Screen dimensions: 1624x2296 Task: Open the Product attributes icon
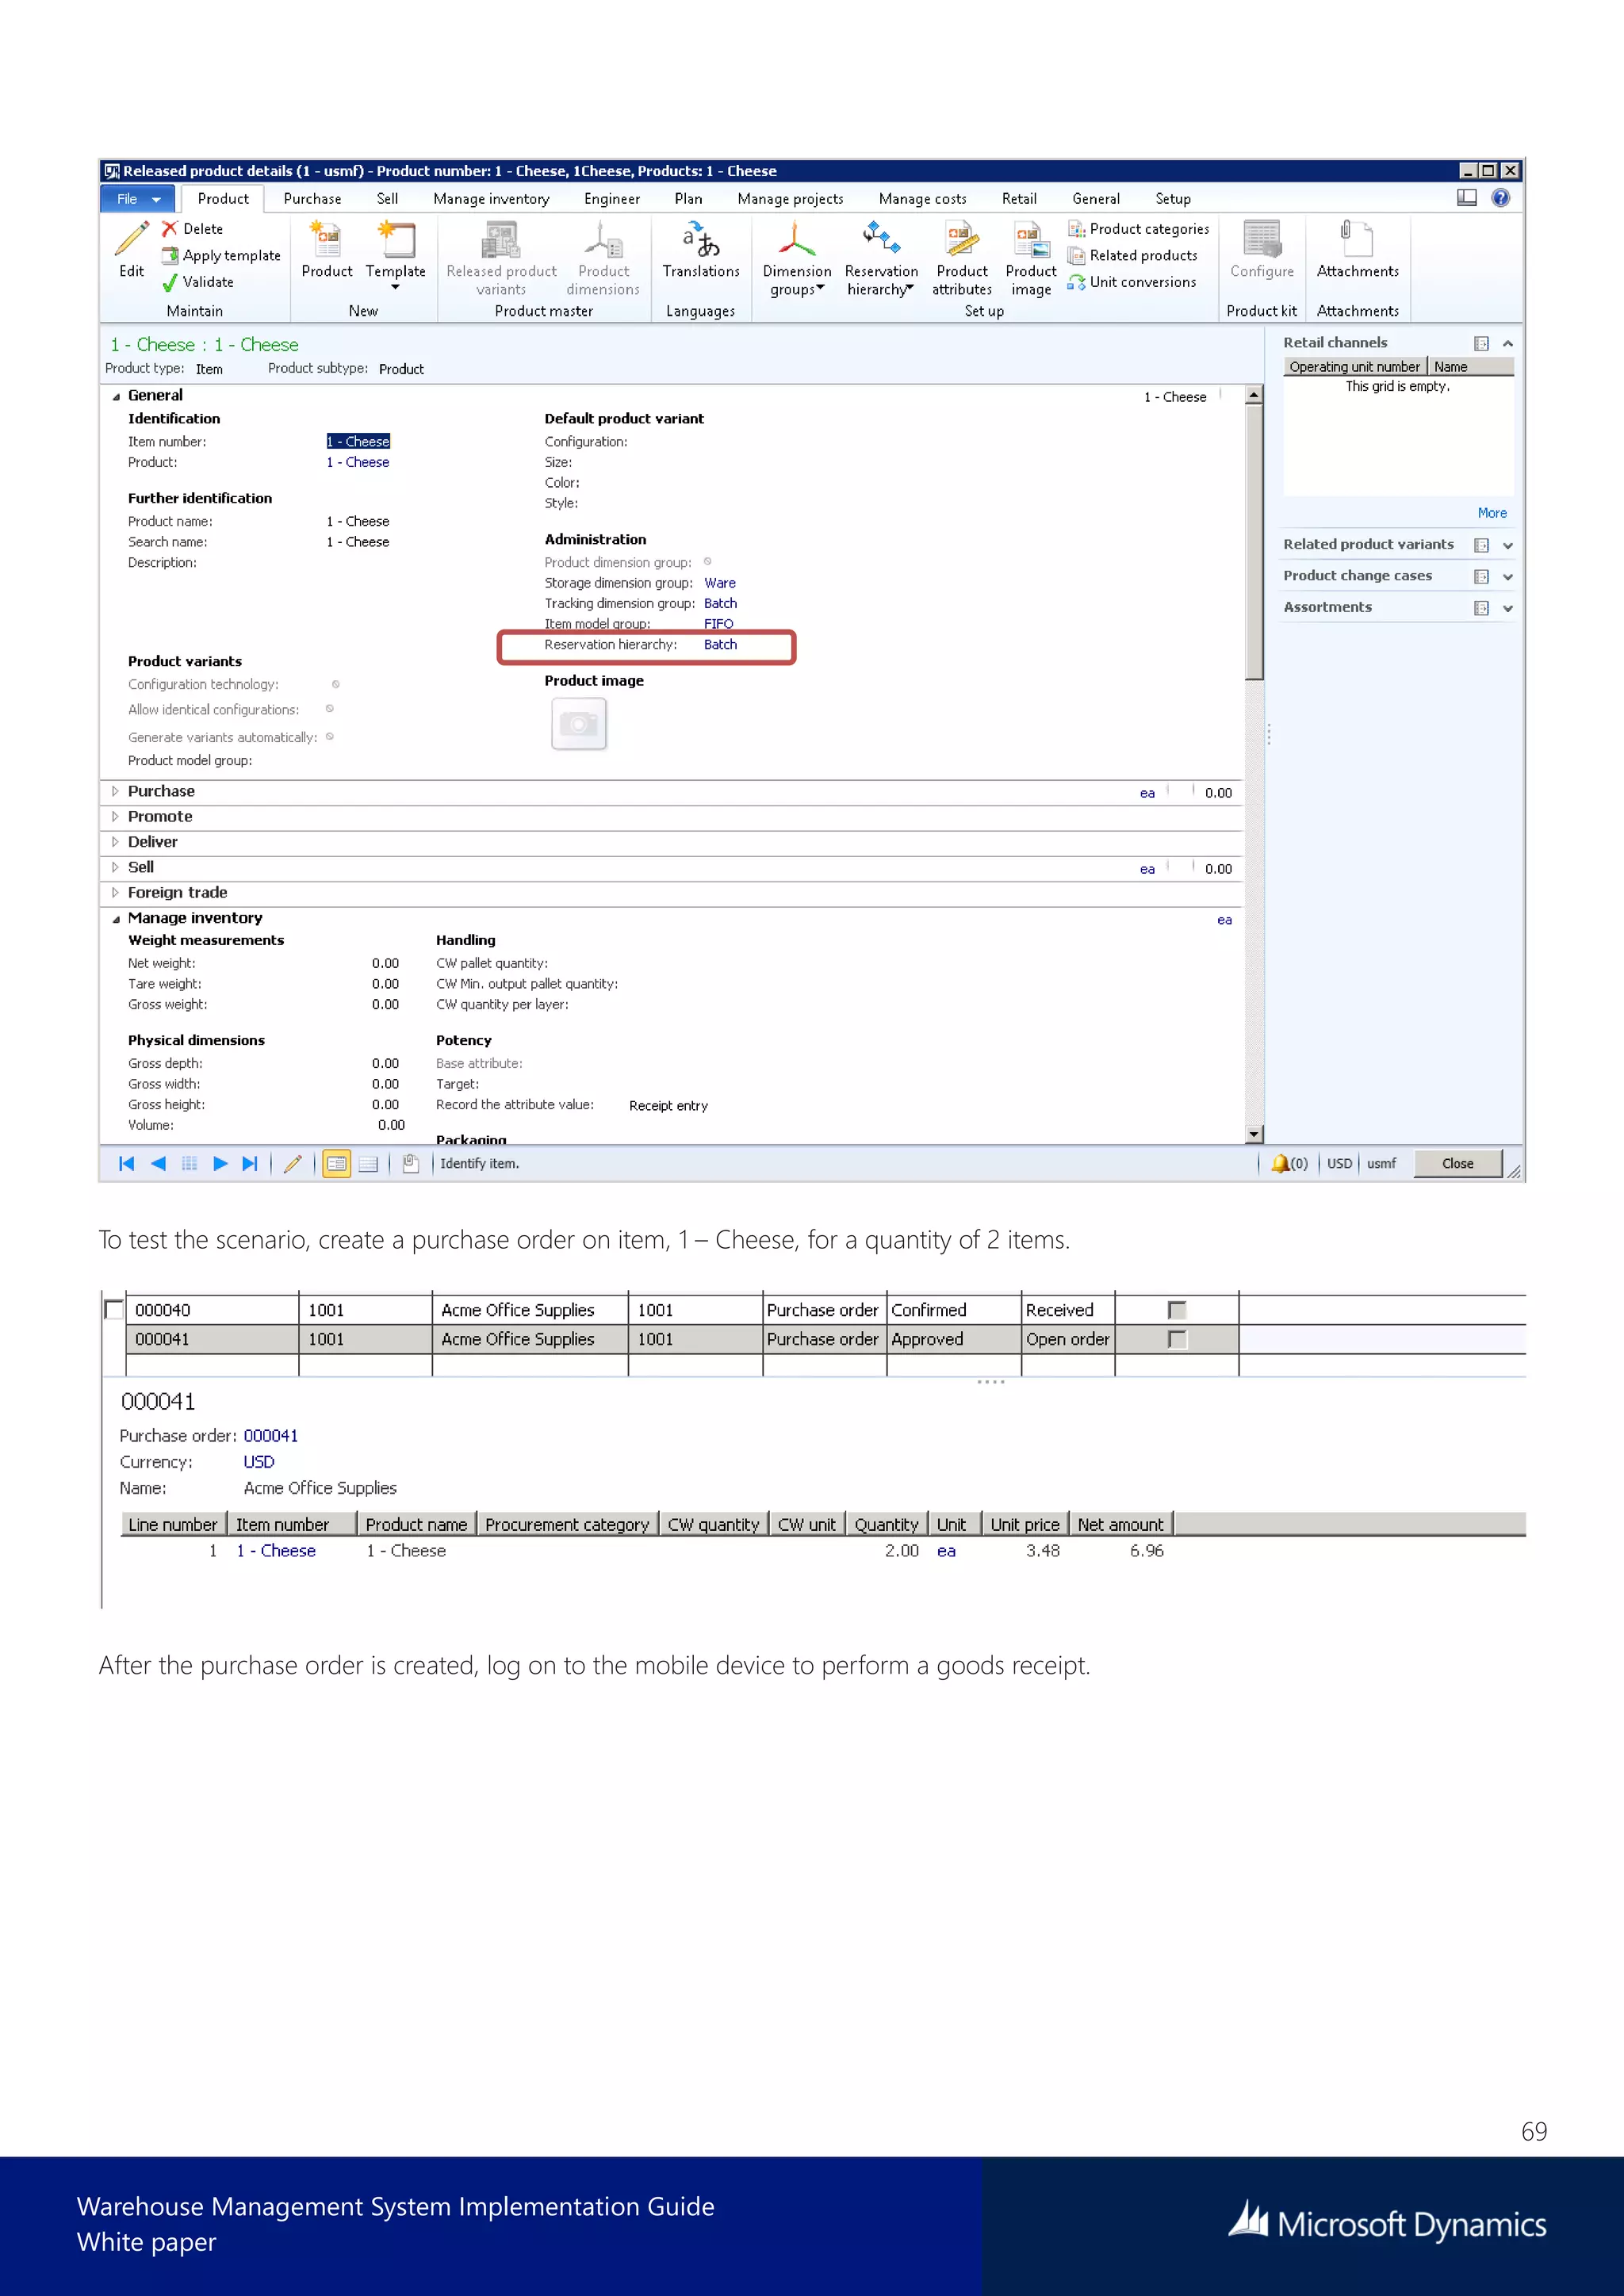tap(962, 239)
